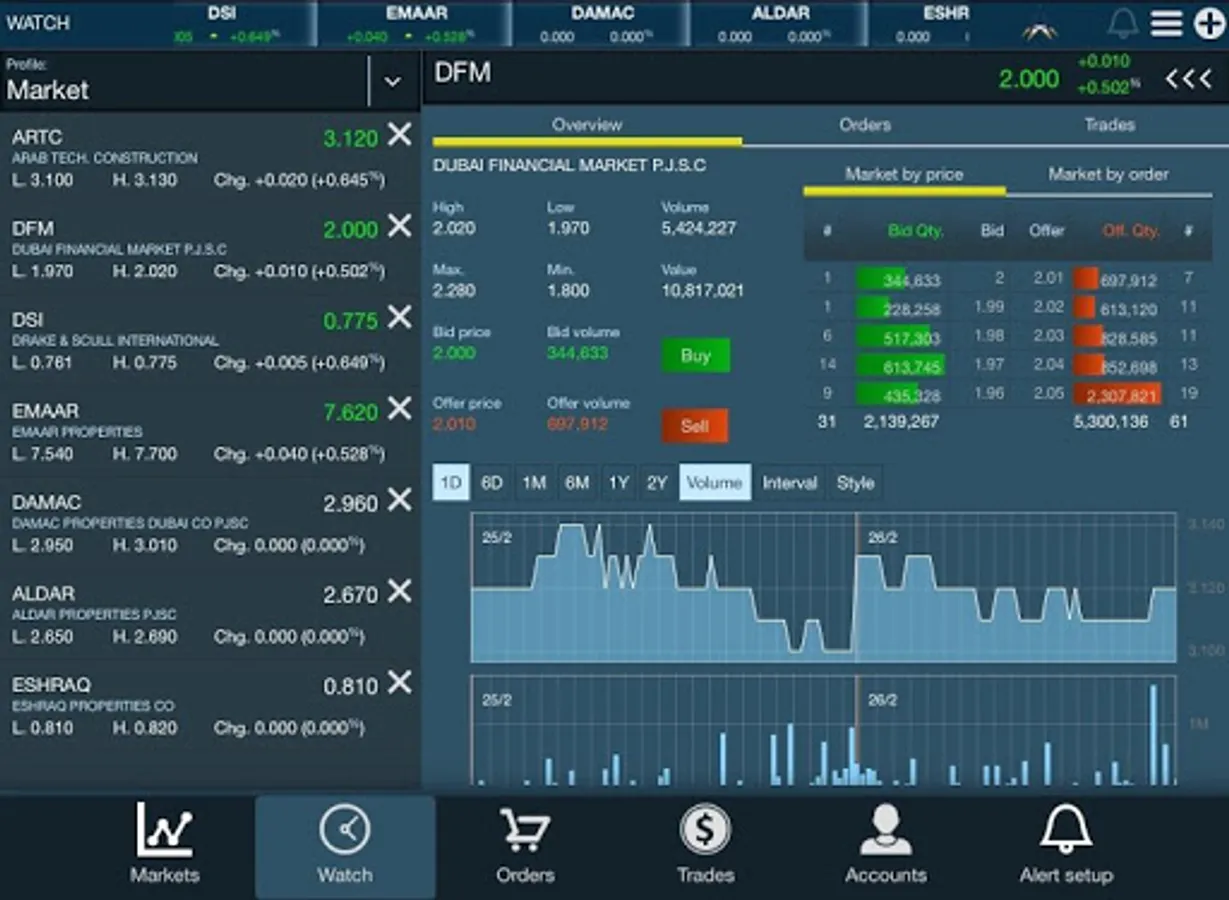Remove DSI from the watch list
The image size is (1229, 900).
tap(399, 317)
